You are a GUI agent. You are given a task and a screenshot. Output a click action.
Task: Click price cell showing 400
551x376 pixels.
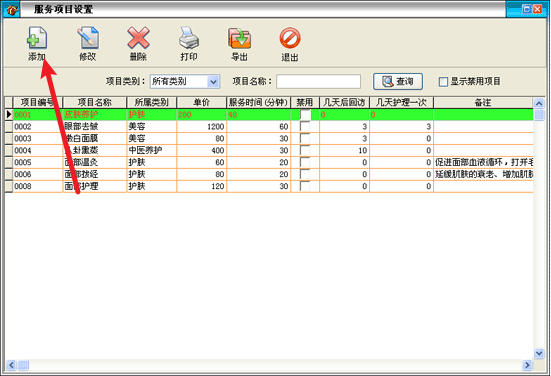[x=202, y=150]
